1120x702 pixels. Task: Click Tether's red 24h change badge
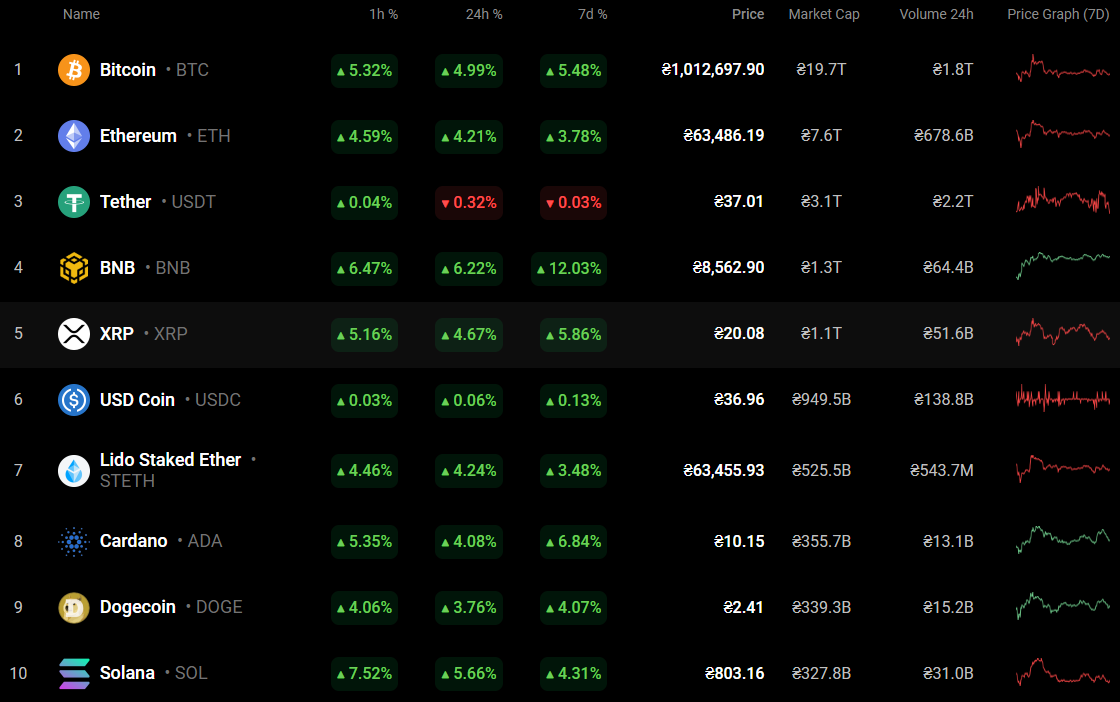click(468, 202)
